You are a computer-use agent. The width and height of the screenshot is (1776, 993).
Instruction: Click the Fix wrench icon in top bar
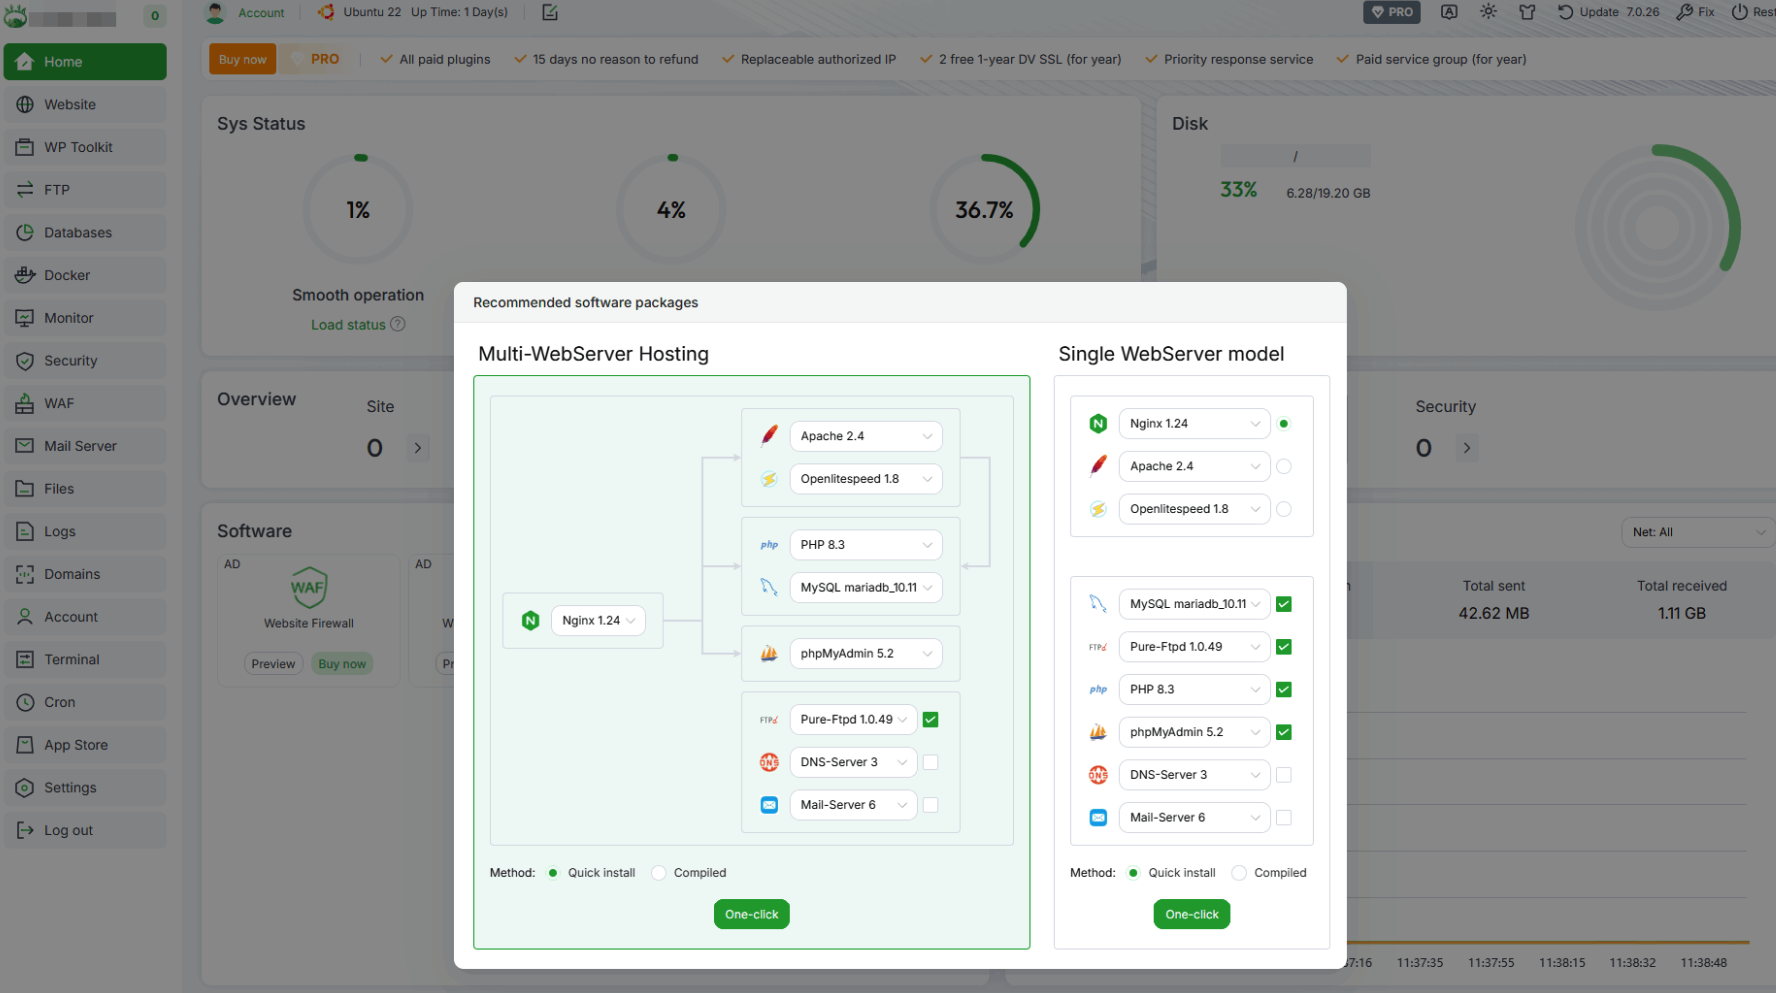1685,12
